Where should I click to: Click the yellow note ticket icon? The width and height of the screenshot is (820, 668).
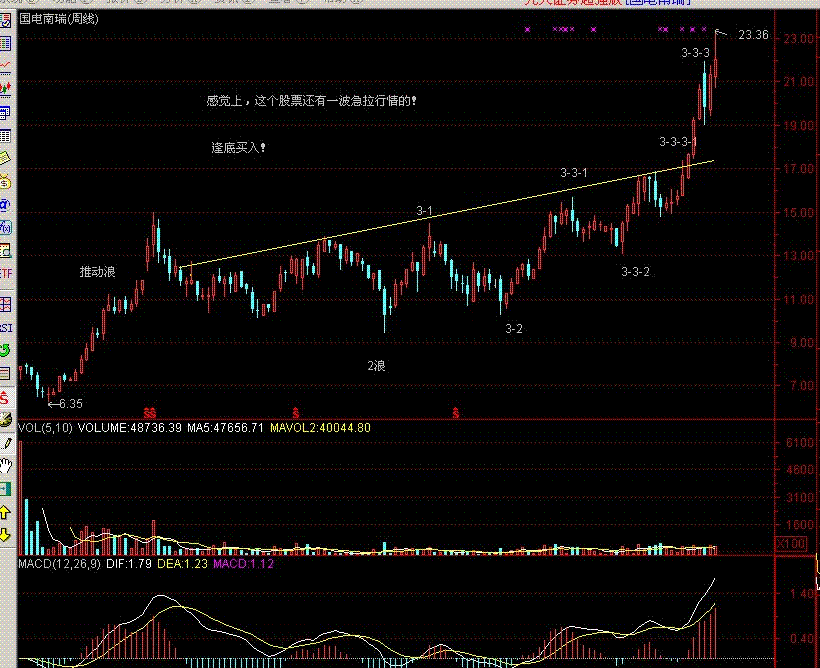pyautogui.click(x=5, y=158)
